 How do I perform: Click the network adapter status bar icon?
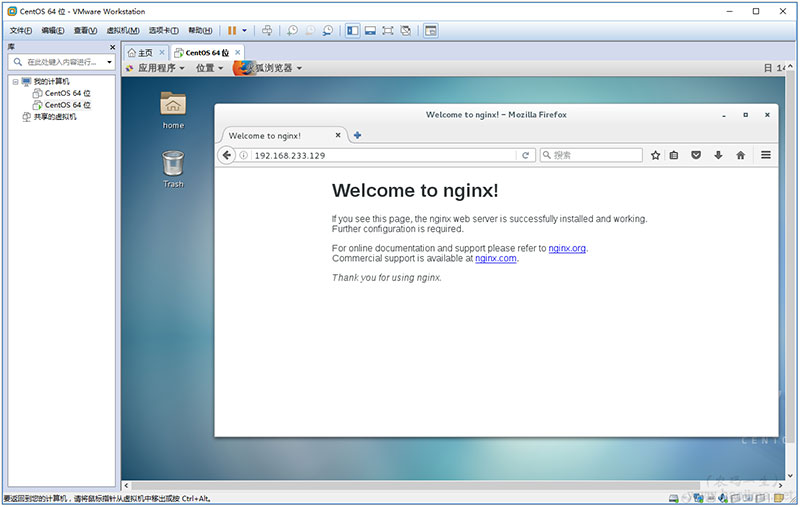point(698,499)
